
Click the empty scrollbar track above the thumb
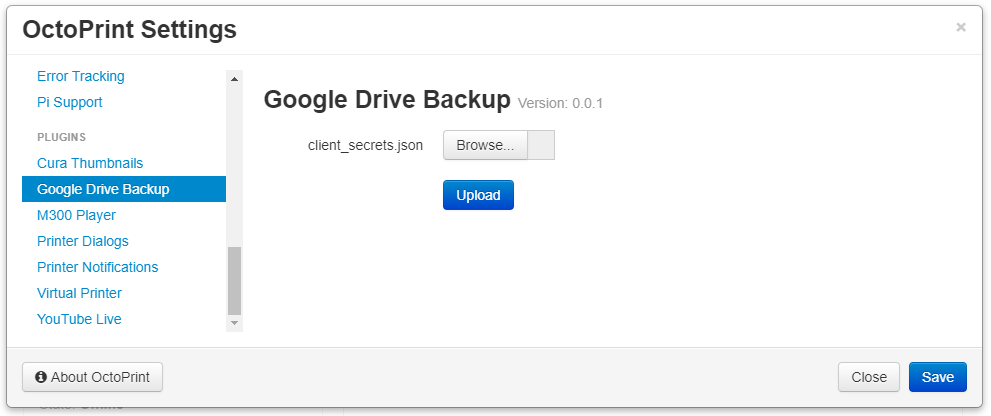[x=234, y=166]
